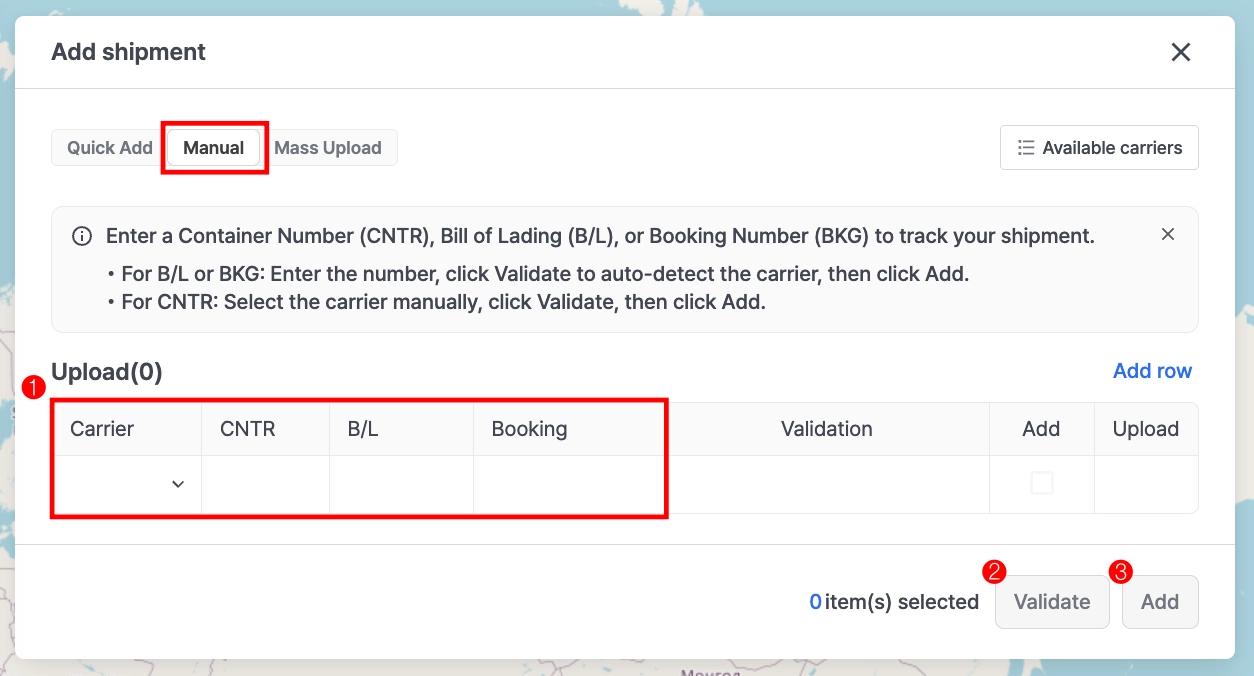The image size is (1254, 676).
Task: Click the Upload column header
Action: [1145, 429]
